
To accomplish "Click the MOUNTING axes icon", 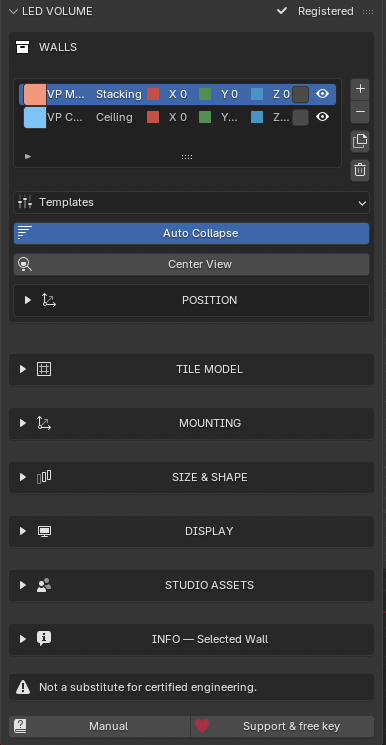I will pos(44,423).
